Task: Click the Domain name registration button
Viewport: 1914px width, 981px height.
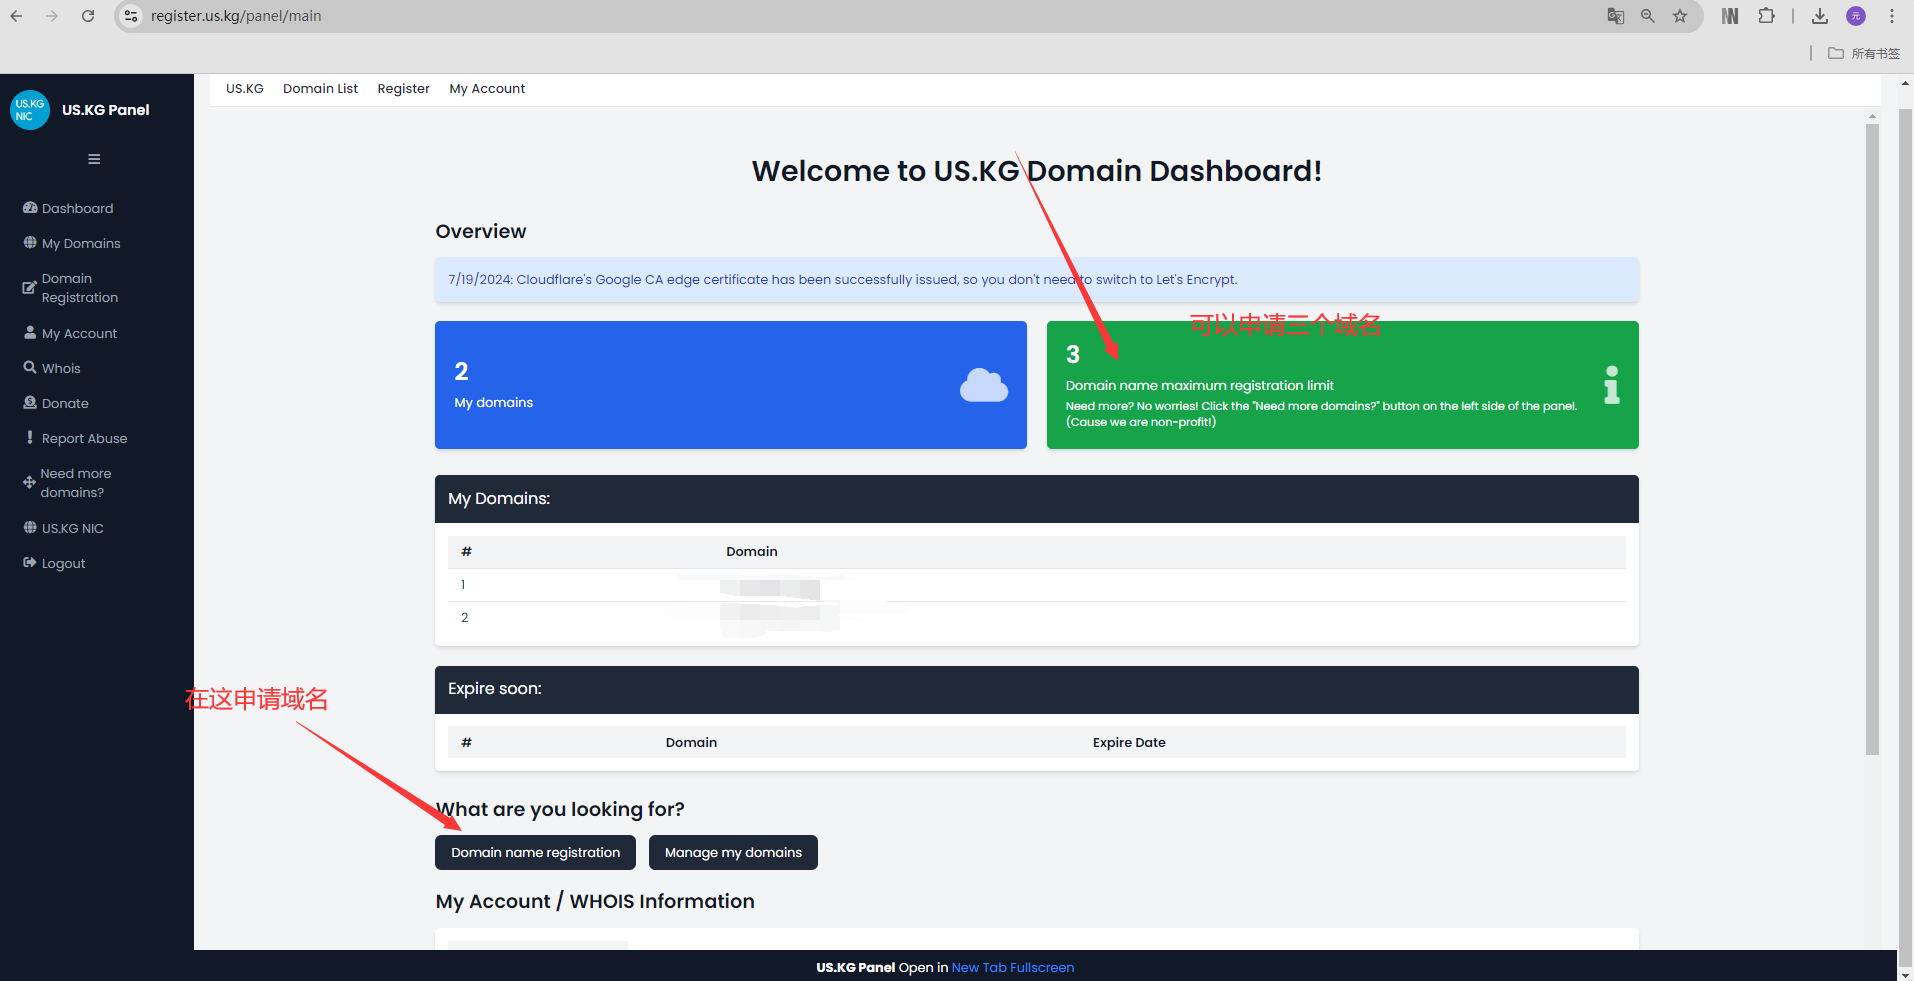Action: coord(535,853)
